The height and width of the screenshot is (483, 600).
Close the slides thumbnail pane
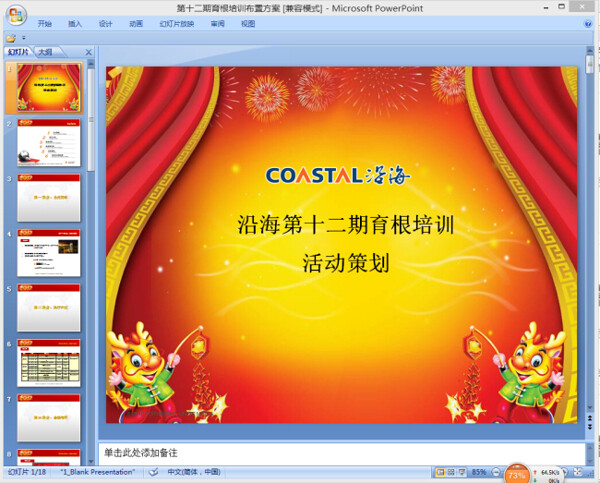pos(88,52)
